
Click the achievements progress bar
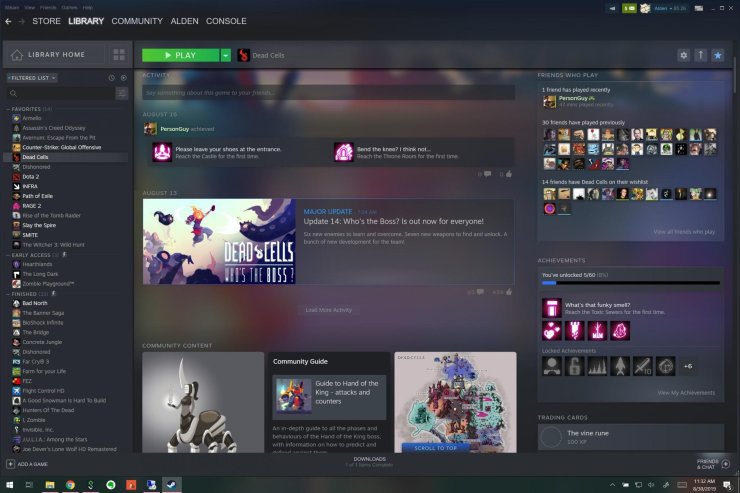coord(630,284)
